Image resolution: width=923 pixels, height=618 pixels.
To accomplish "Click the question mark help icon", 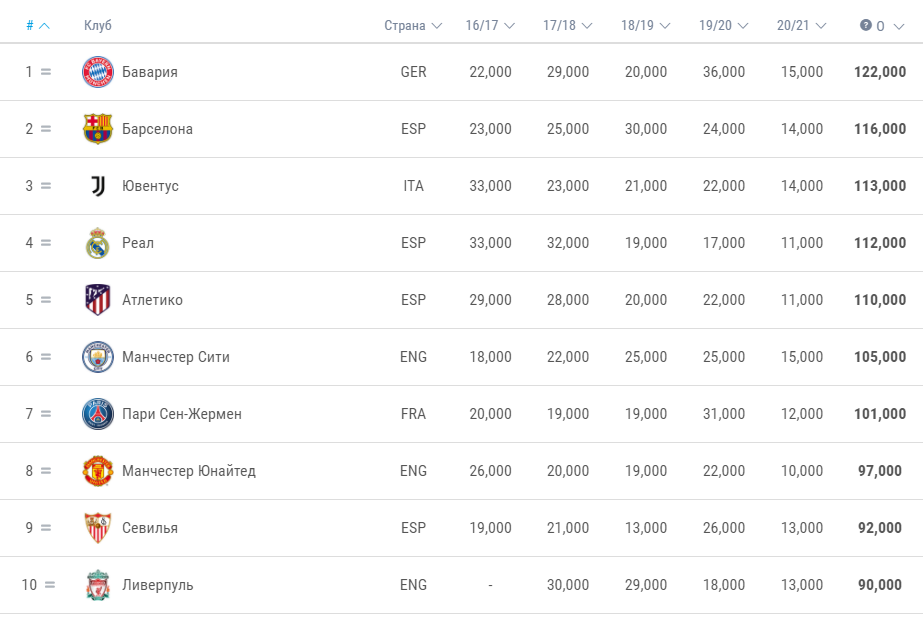I will click(865, 25).
